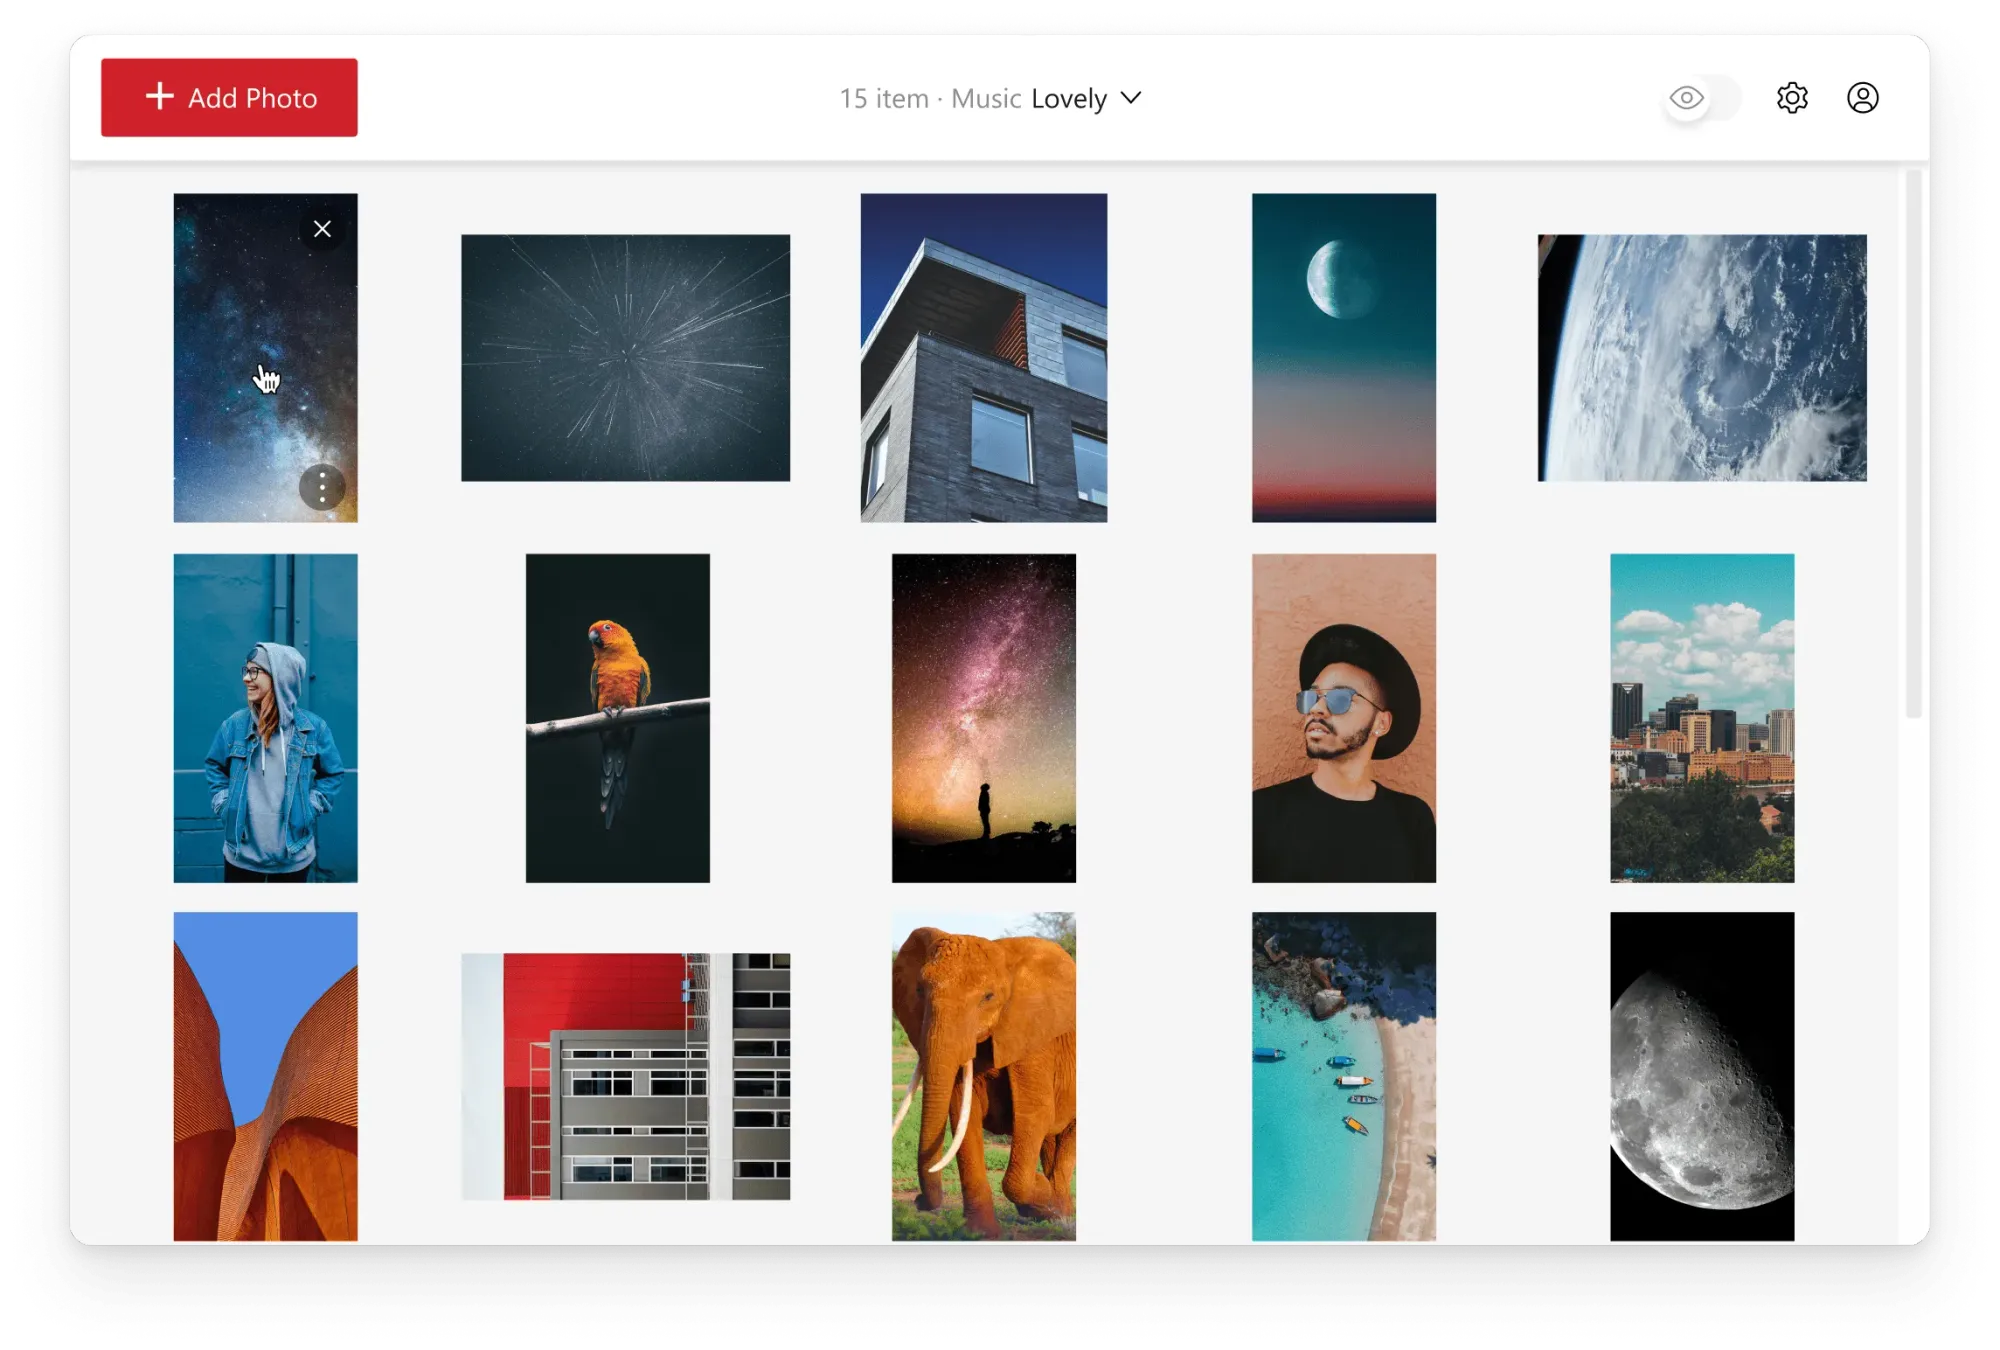Open the woman in denim jacket photo
The width and height of the screenshot is (2000, 1350).
click(265, 718)
